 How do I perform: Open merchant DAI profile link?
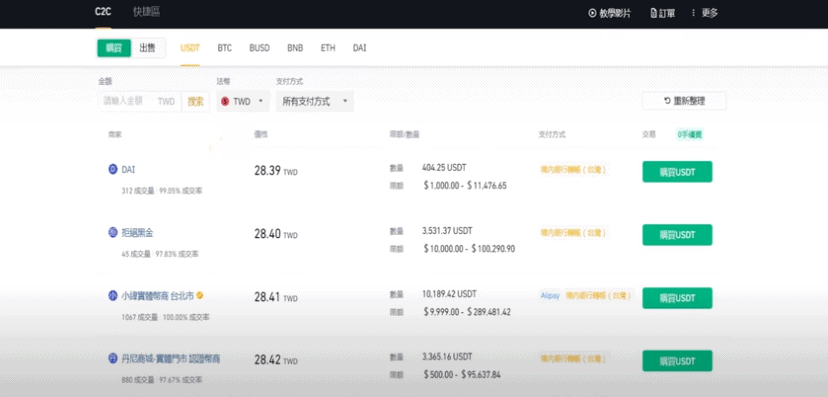point(128,169)
